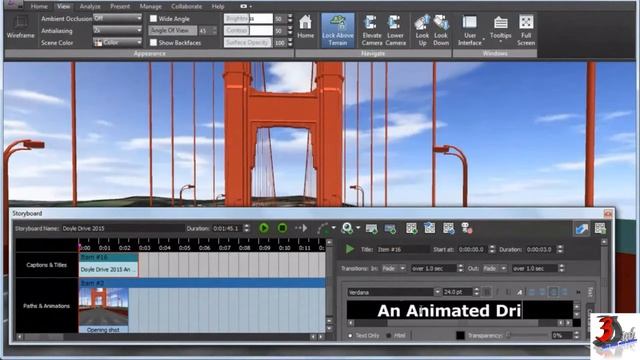The image size is (640, 360).
Task: Stop storyboard playback with green stop button
Action: click(x=282, y=228)
